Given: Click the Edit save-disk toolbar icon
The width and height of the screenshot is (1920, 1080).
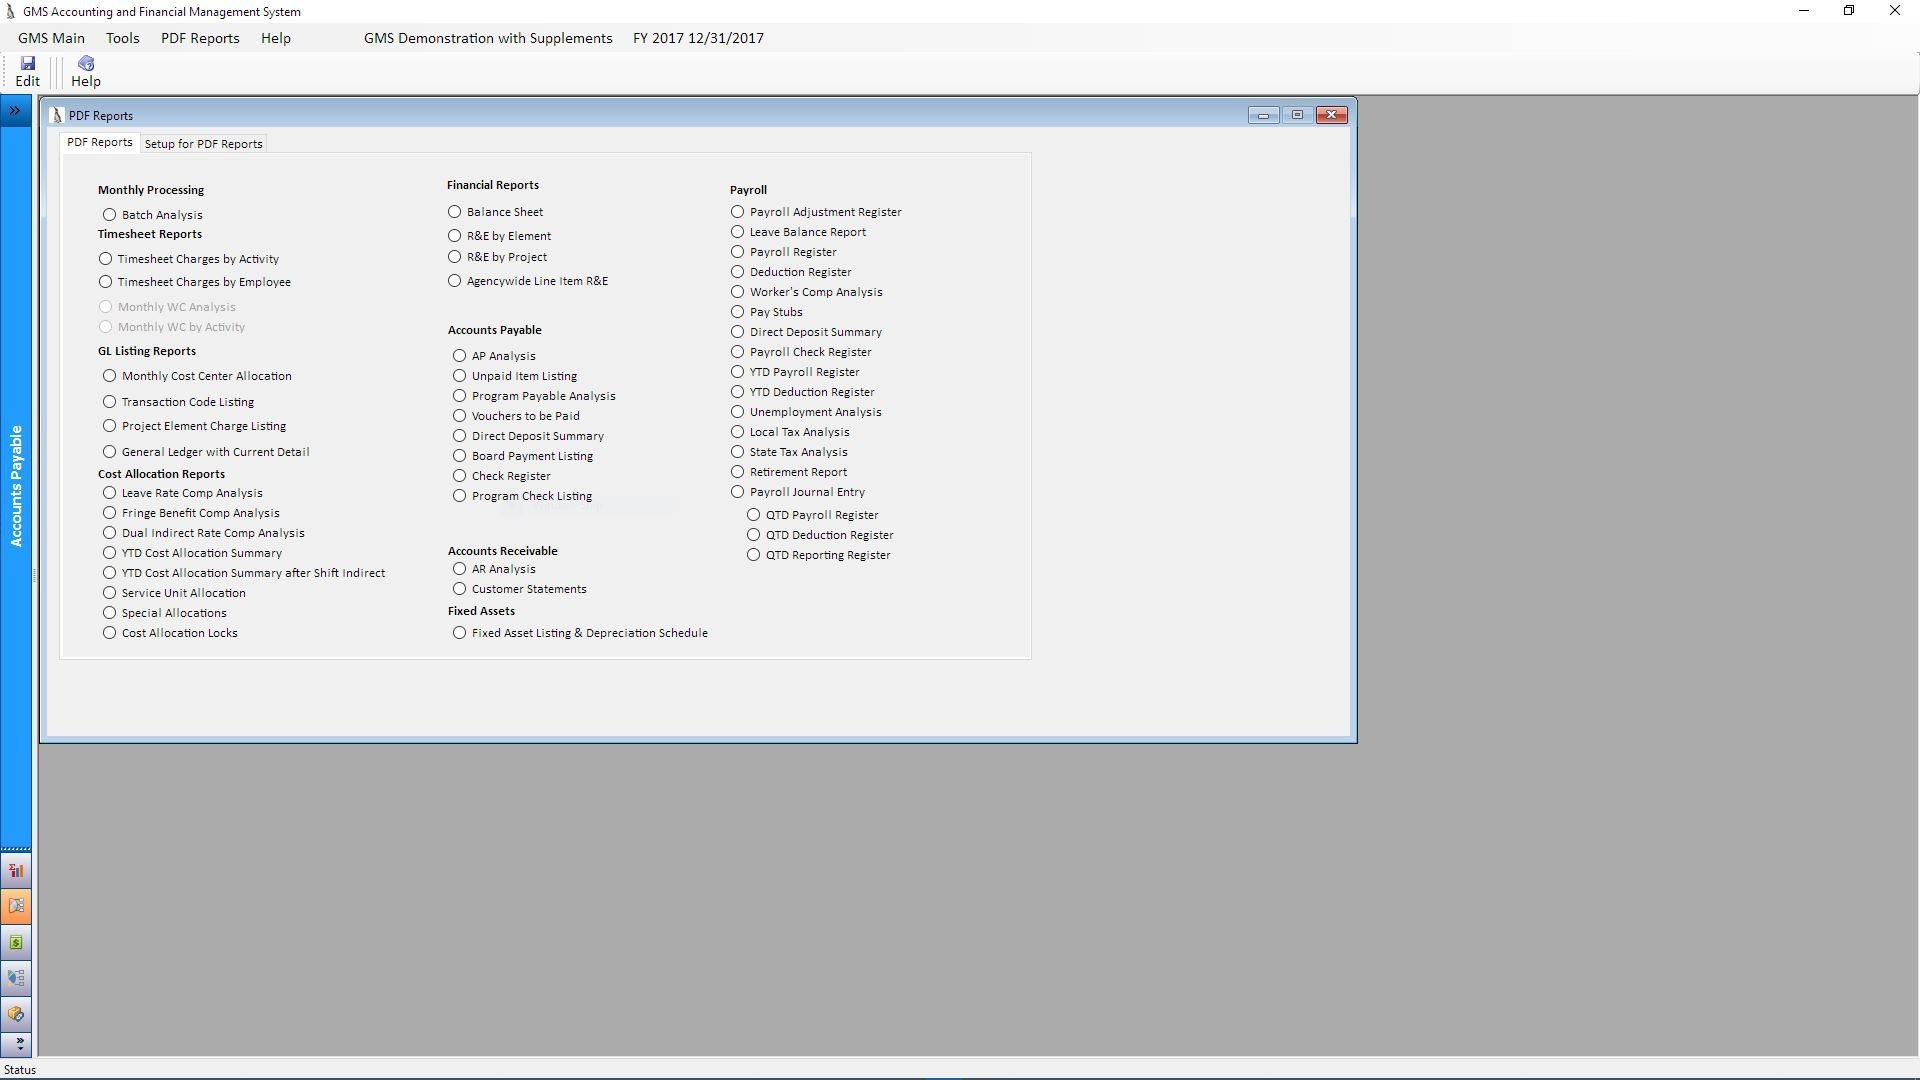Looking at the screenshot, I should [x=27, y=64].
